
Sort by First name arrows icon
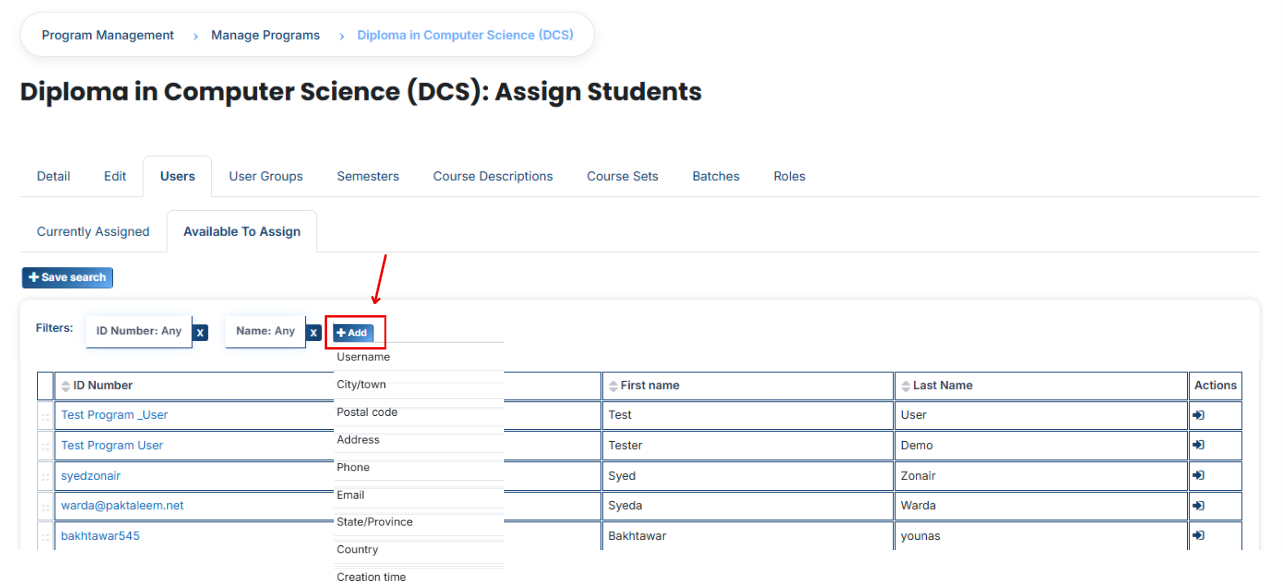[613, 386]
